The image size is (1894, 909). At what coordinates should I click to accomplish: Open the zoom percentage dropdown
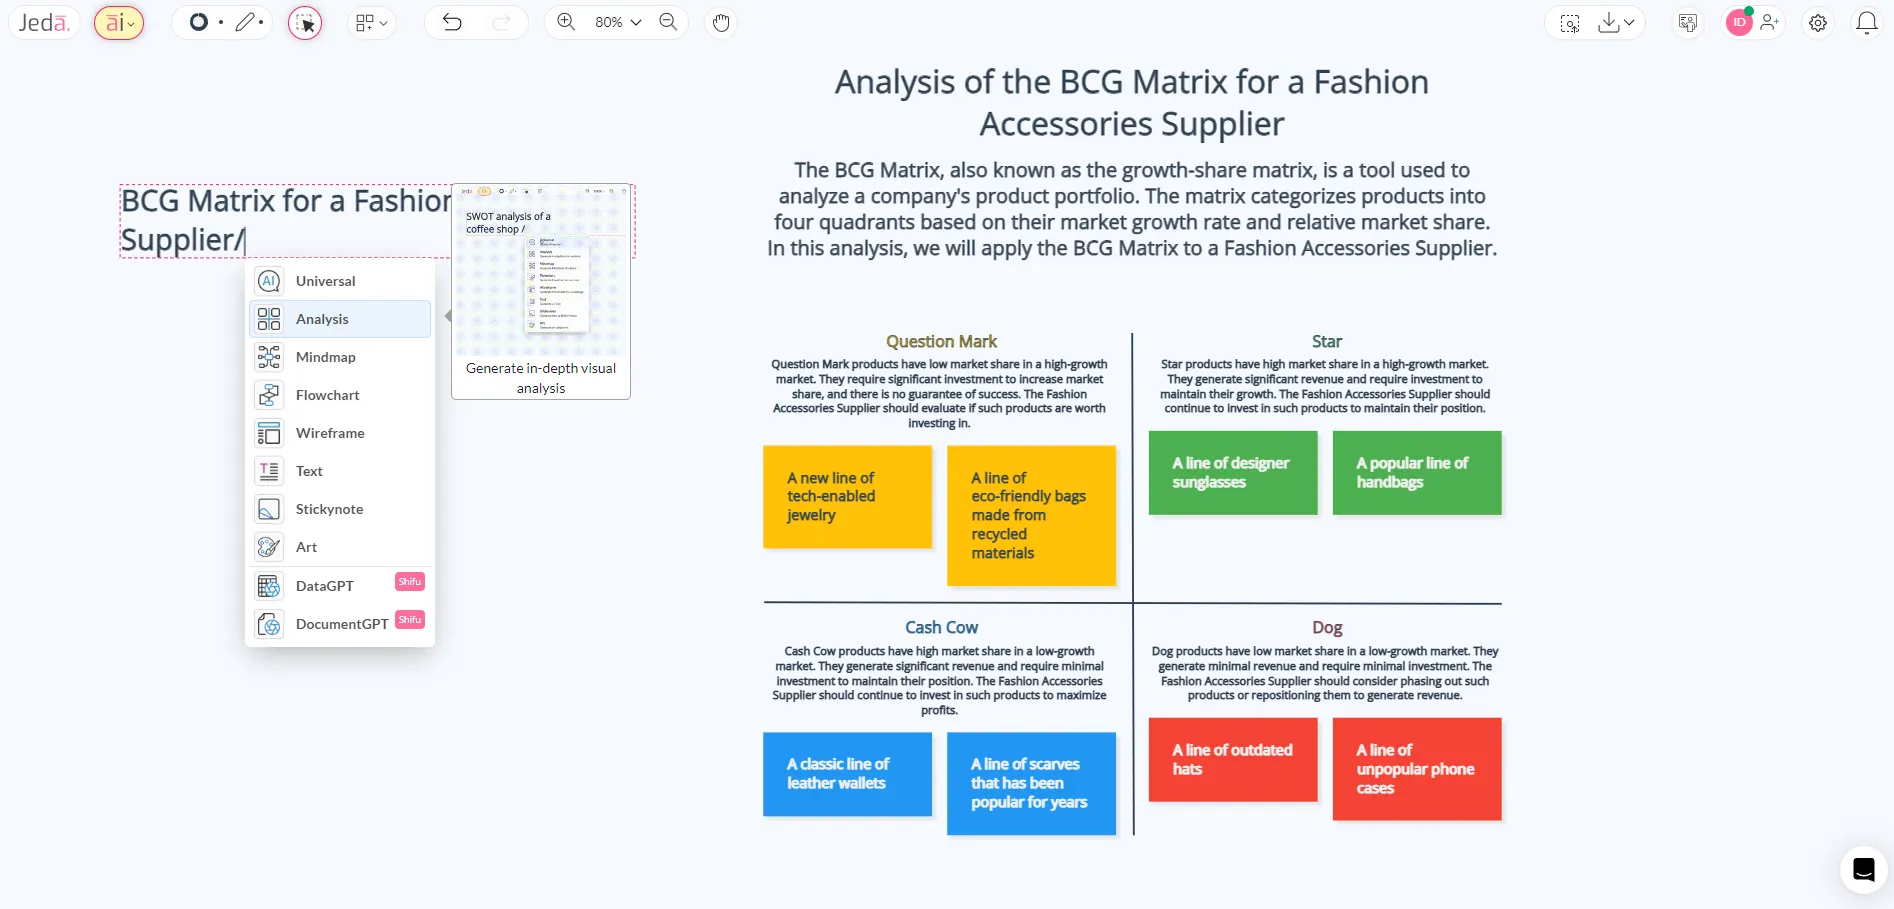(x=614, y=21)
